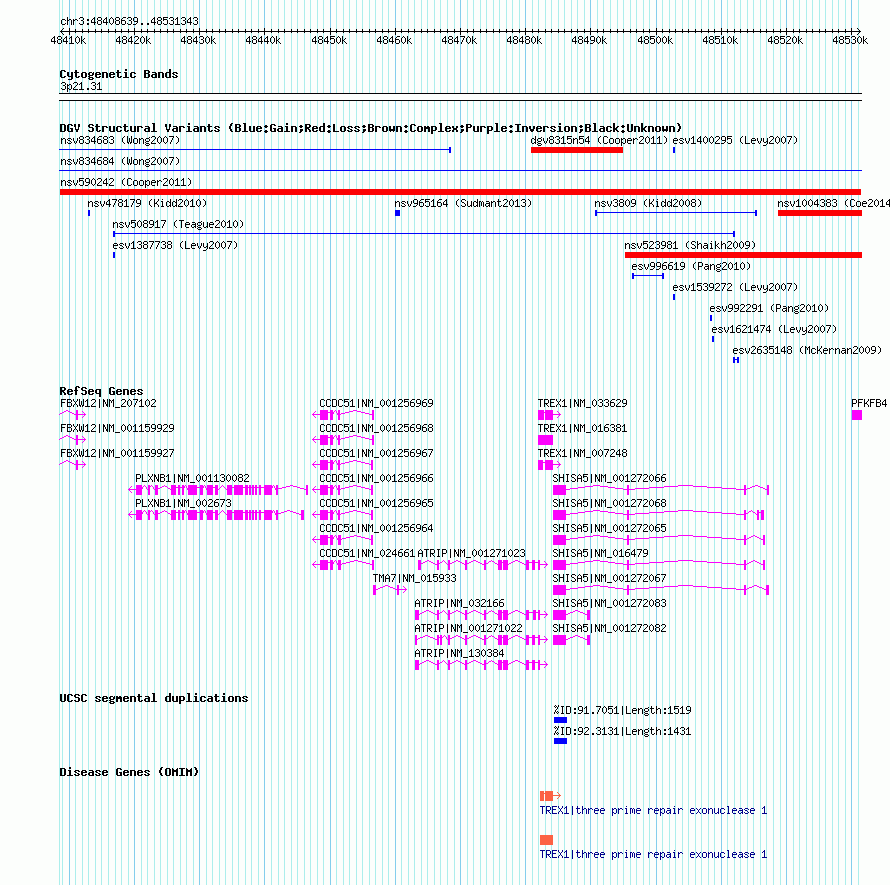This screenshot has height=885, width=890.
Task: Click the blue span line of nsv3809
Action: coord(676,213)
